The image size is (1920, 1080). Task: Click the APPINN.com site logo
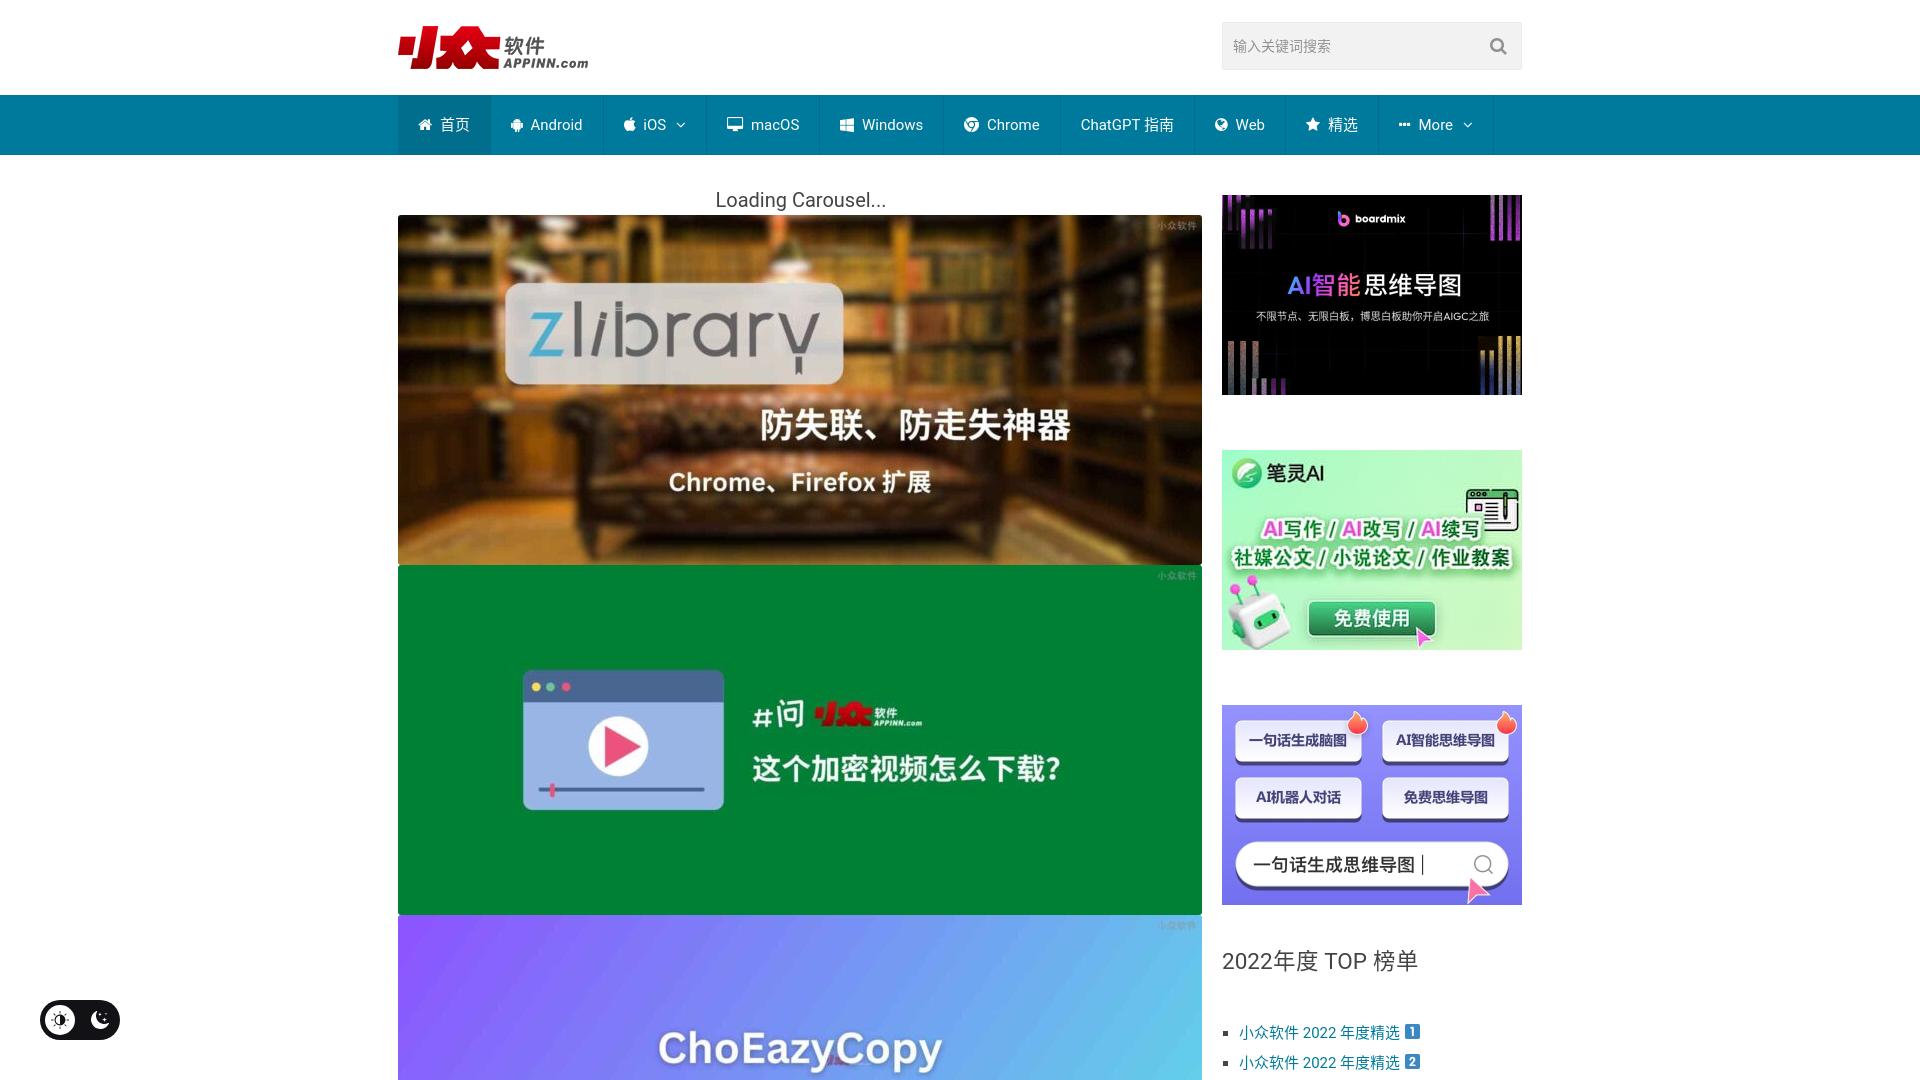[493, 47]
